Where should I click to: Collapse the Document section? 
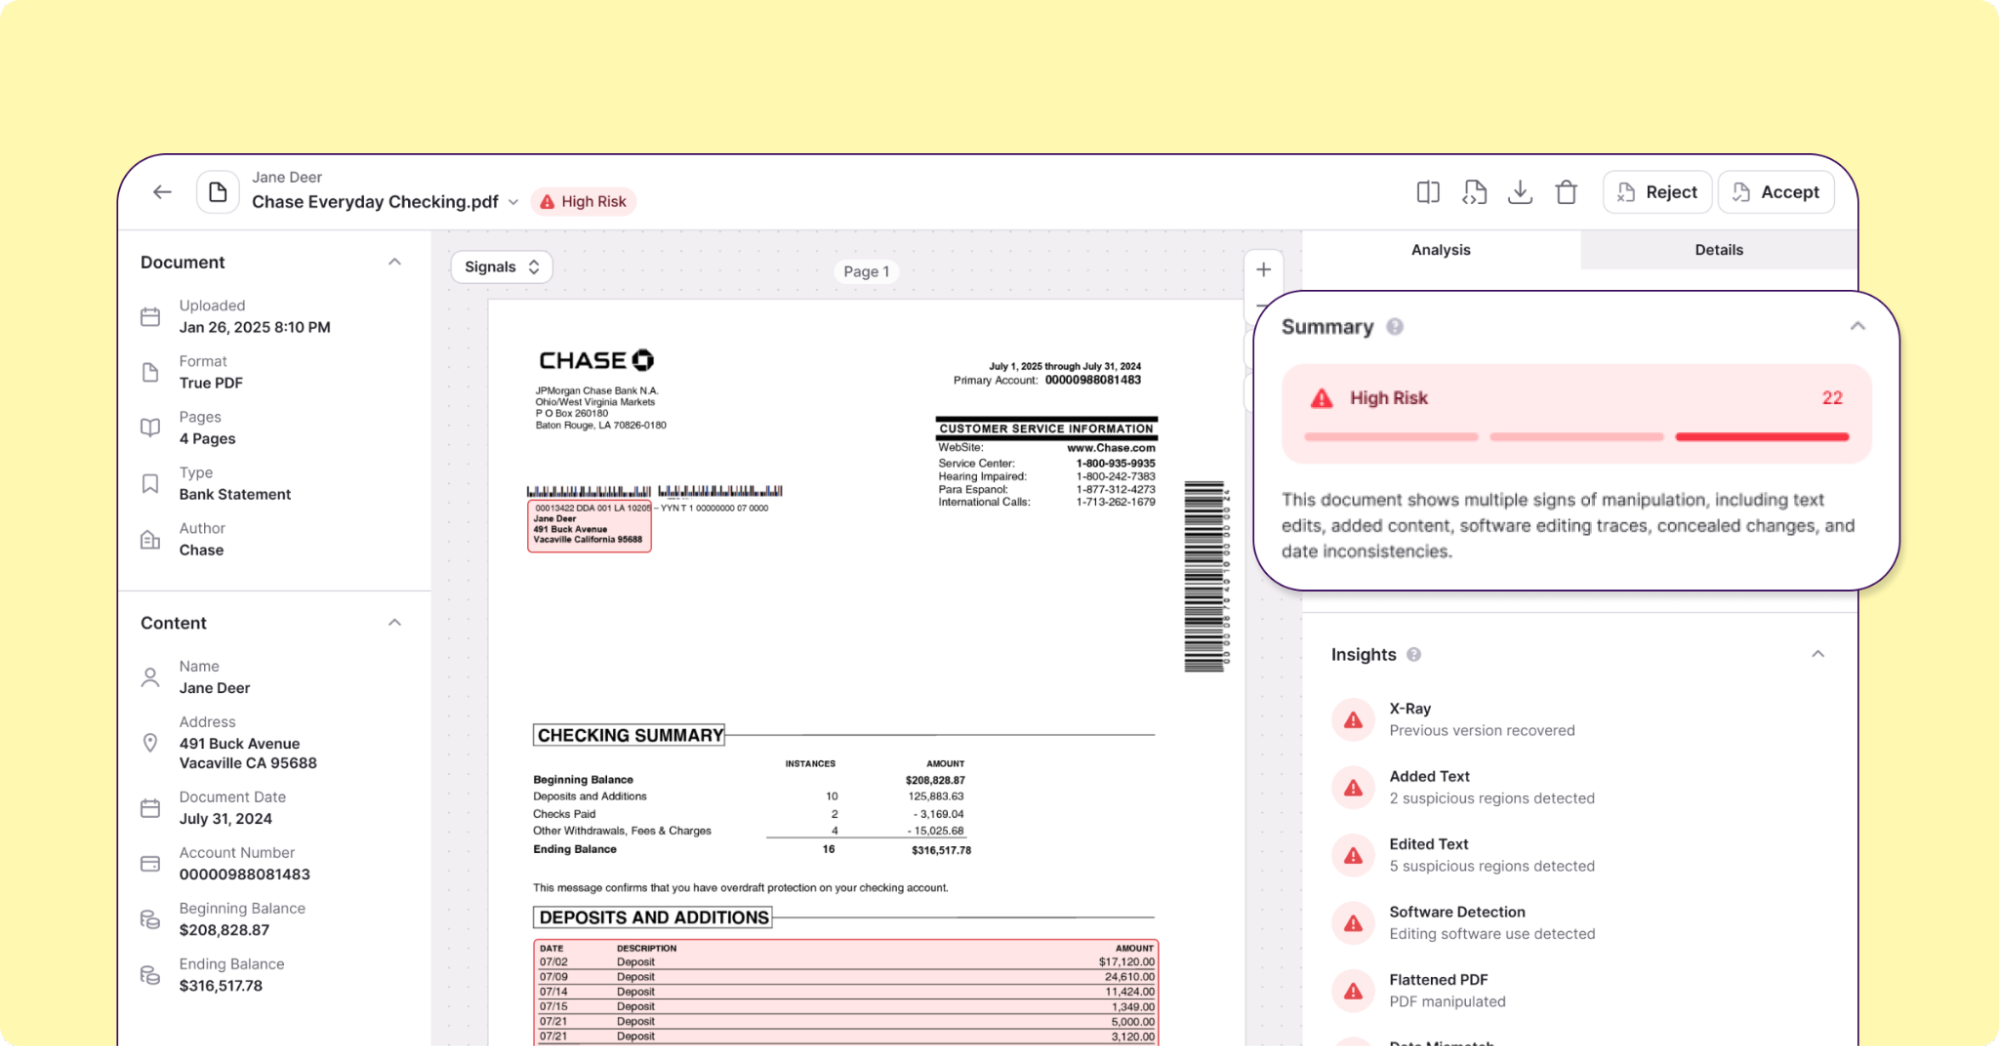click(395, 262)
